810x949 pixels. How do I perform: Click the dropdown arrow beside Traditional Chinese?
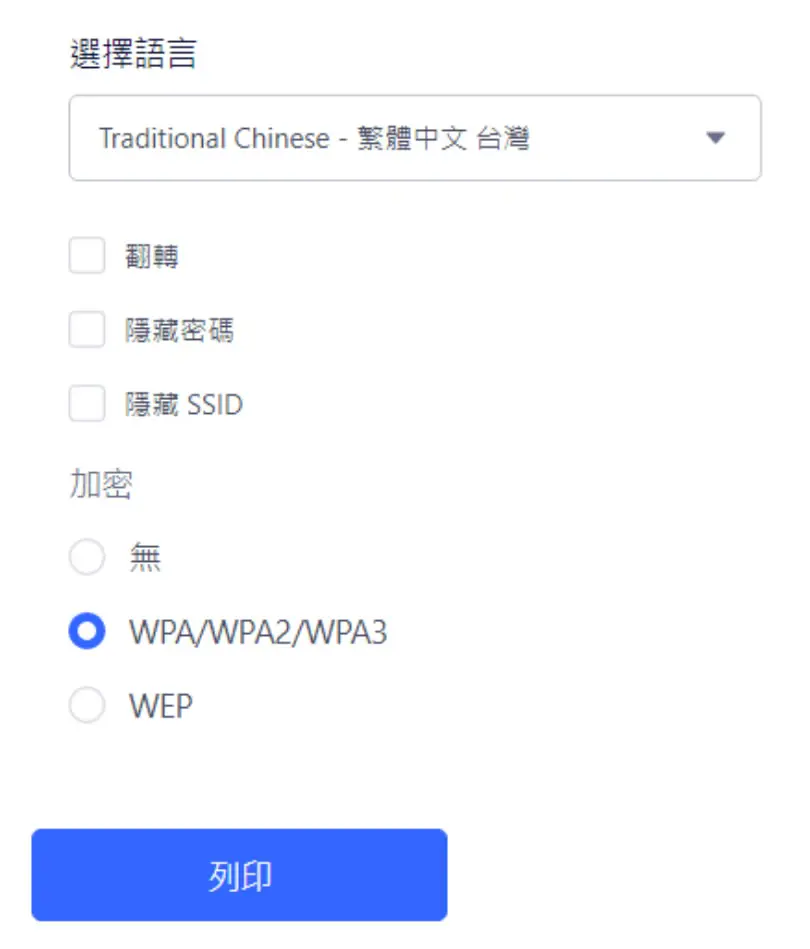[716, 138]
